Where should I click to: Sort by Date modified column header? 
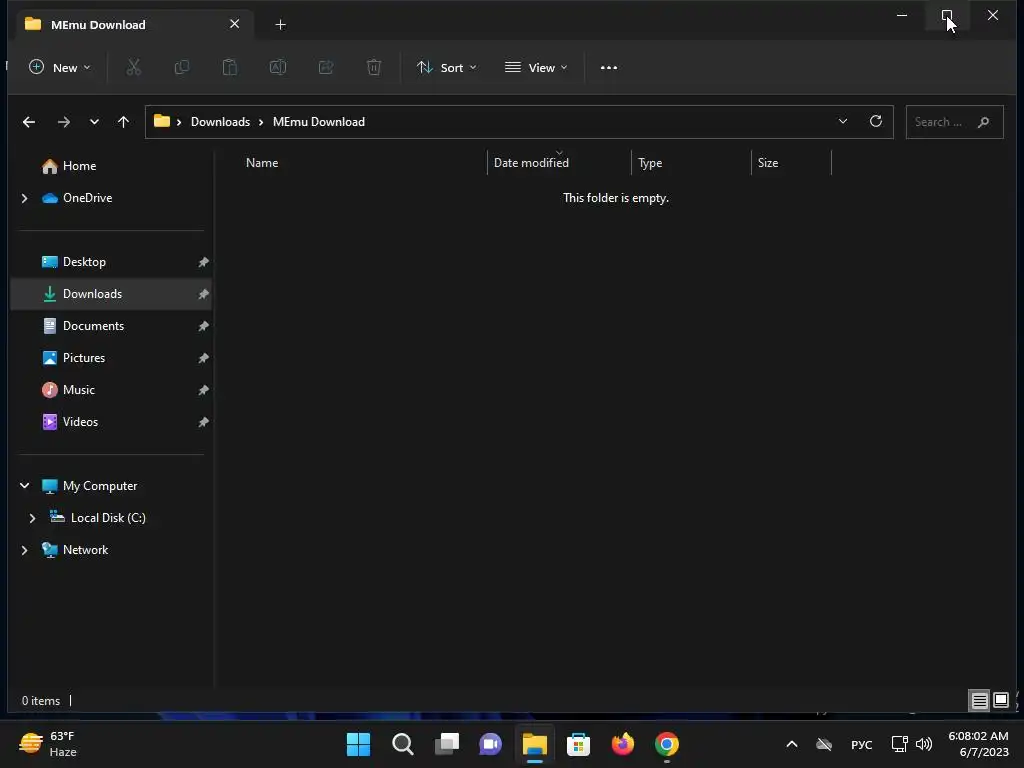click(531, 163)
